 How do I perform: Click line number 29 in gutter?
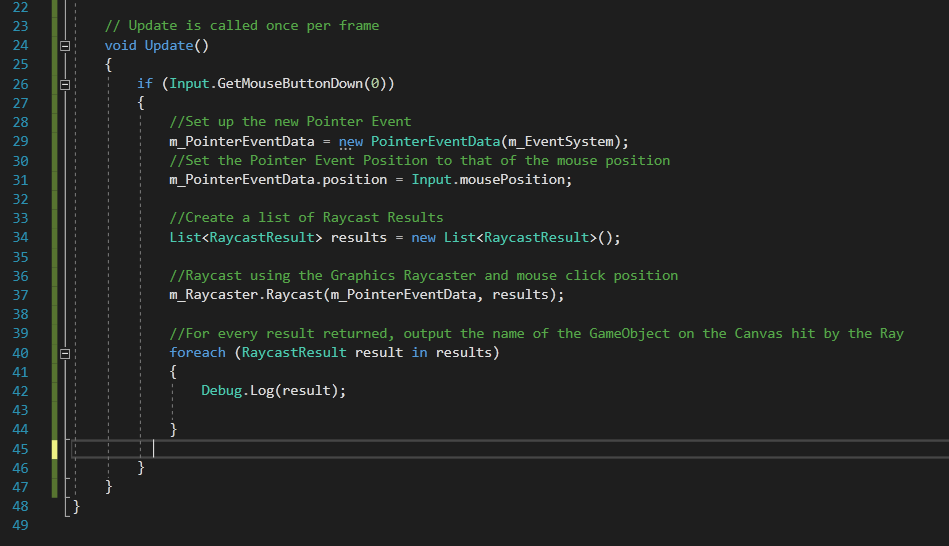21,141
